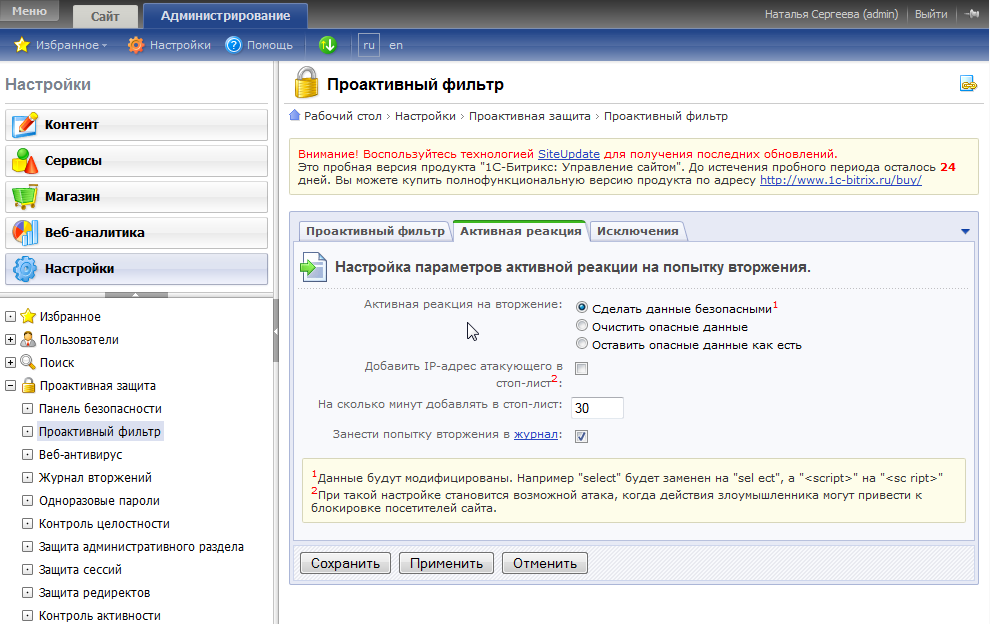990x624 pixels.
Task: Enable adding attacker IP to stop-list
Action: [x=581, y=369]
